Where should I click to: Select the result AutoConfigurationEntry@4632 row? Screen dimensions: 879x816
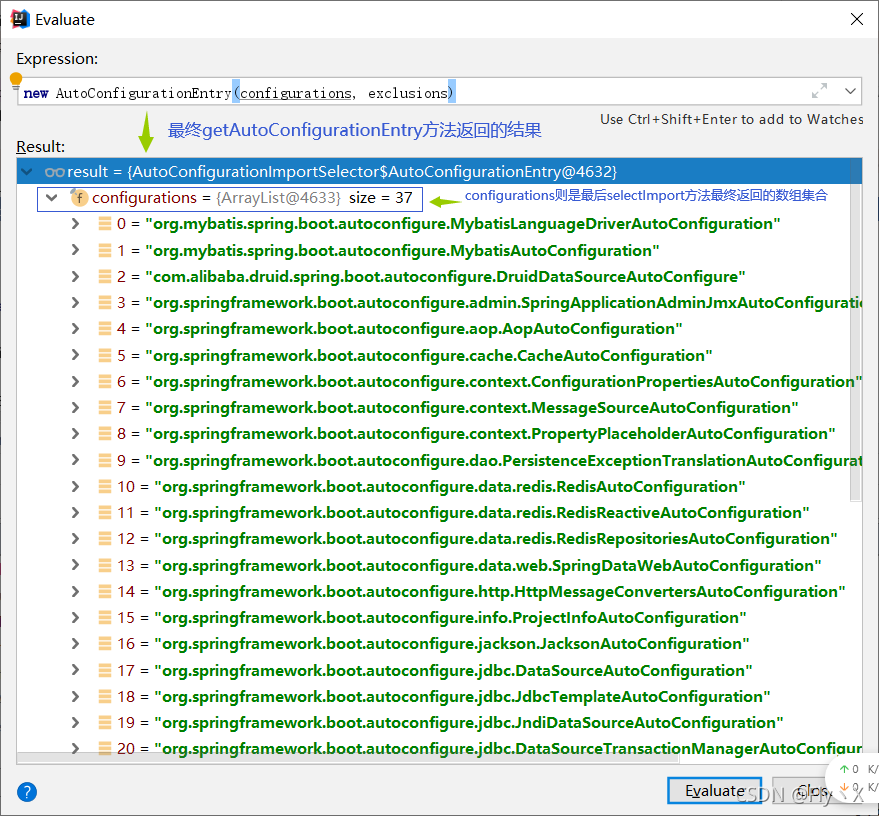point(439,171)
